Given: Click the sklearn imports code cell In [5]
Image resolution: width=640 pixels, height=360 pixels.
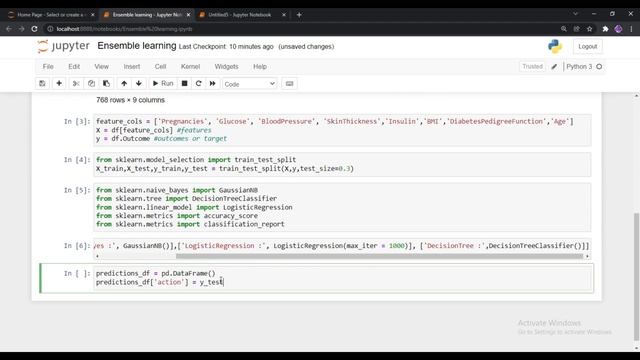Looking at the screenshot, I should click(342, 207).
